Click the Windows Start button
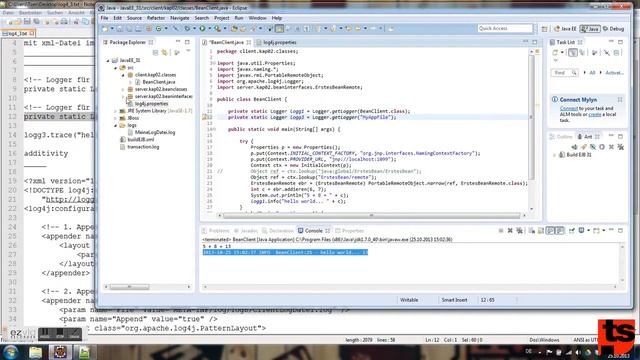The height and width of the screenshot is (360, 640). coord(11,352)
